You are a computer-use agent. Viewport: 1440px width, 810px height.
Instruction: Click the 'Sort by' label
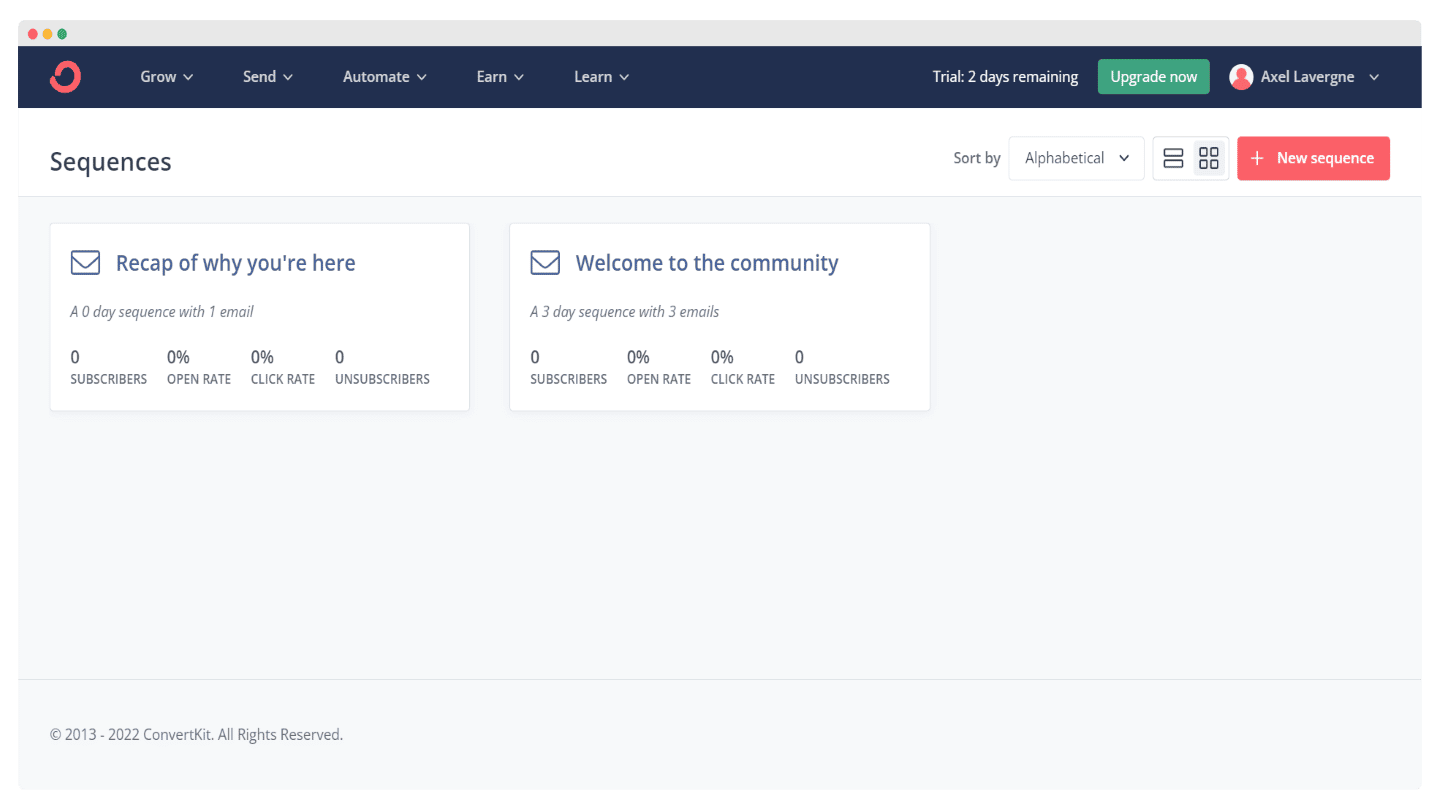pyautogui.click(x=977, y=158)
